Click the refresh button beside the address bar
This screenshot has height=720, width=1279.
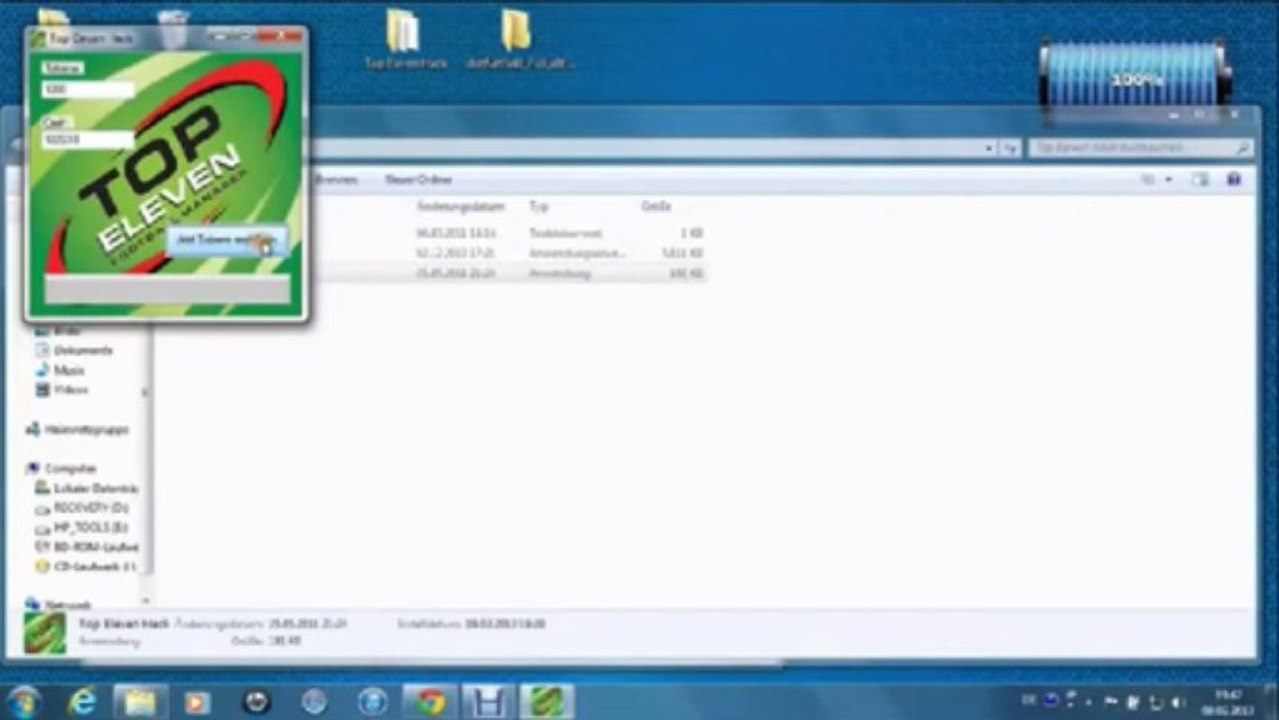click(1011, 148)
